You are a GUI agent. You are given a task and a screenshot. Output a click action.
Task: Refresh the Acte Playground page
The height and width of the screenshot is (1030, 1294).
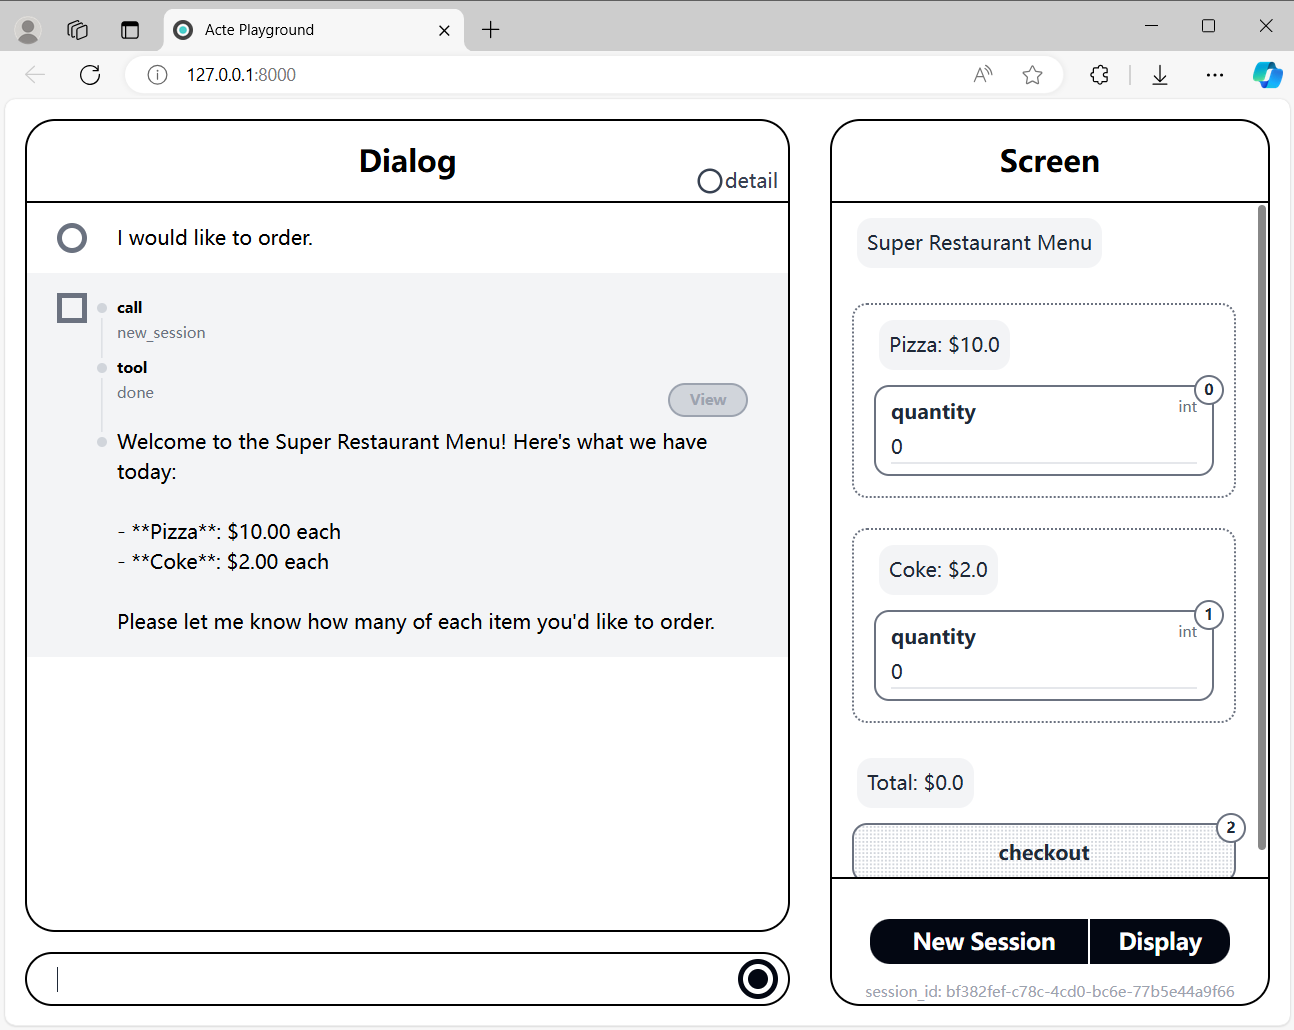coord(89,74)
